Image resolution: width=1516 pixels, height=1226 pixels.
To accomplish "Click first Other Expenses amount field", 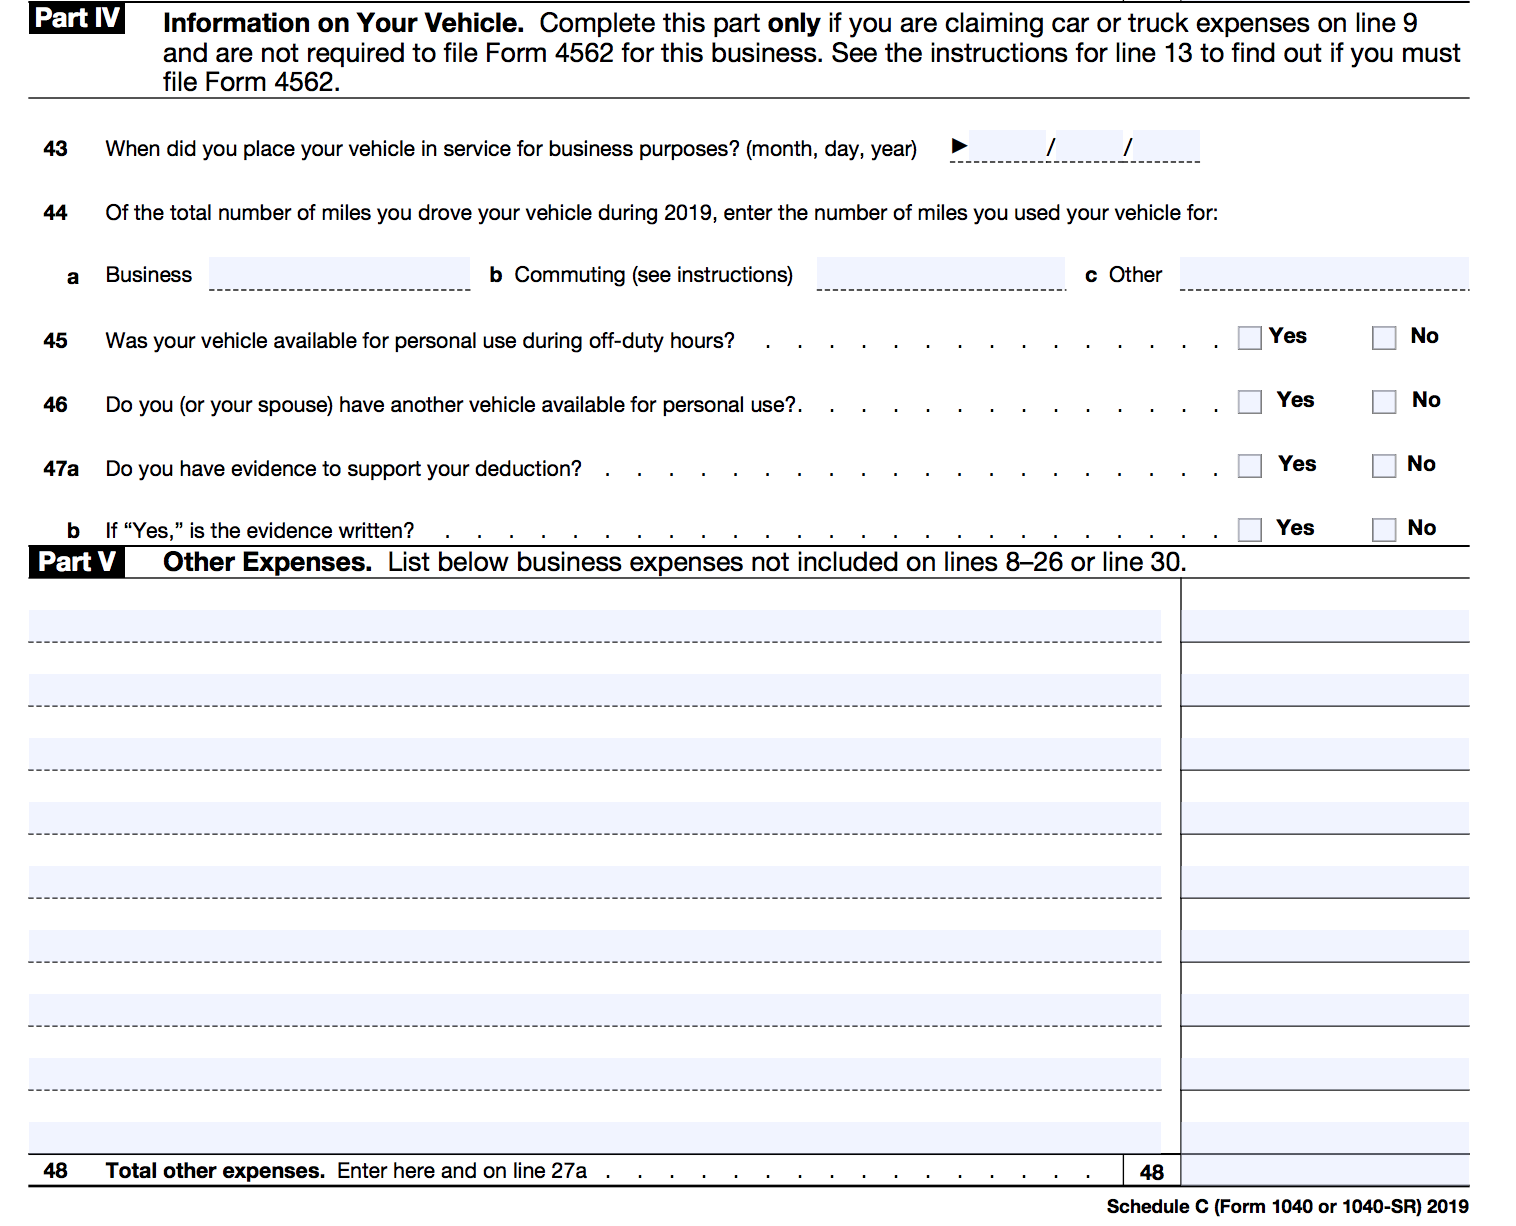I will point(1324,626).
